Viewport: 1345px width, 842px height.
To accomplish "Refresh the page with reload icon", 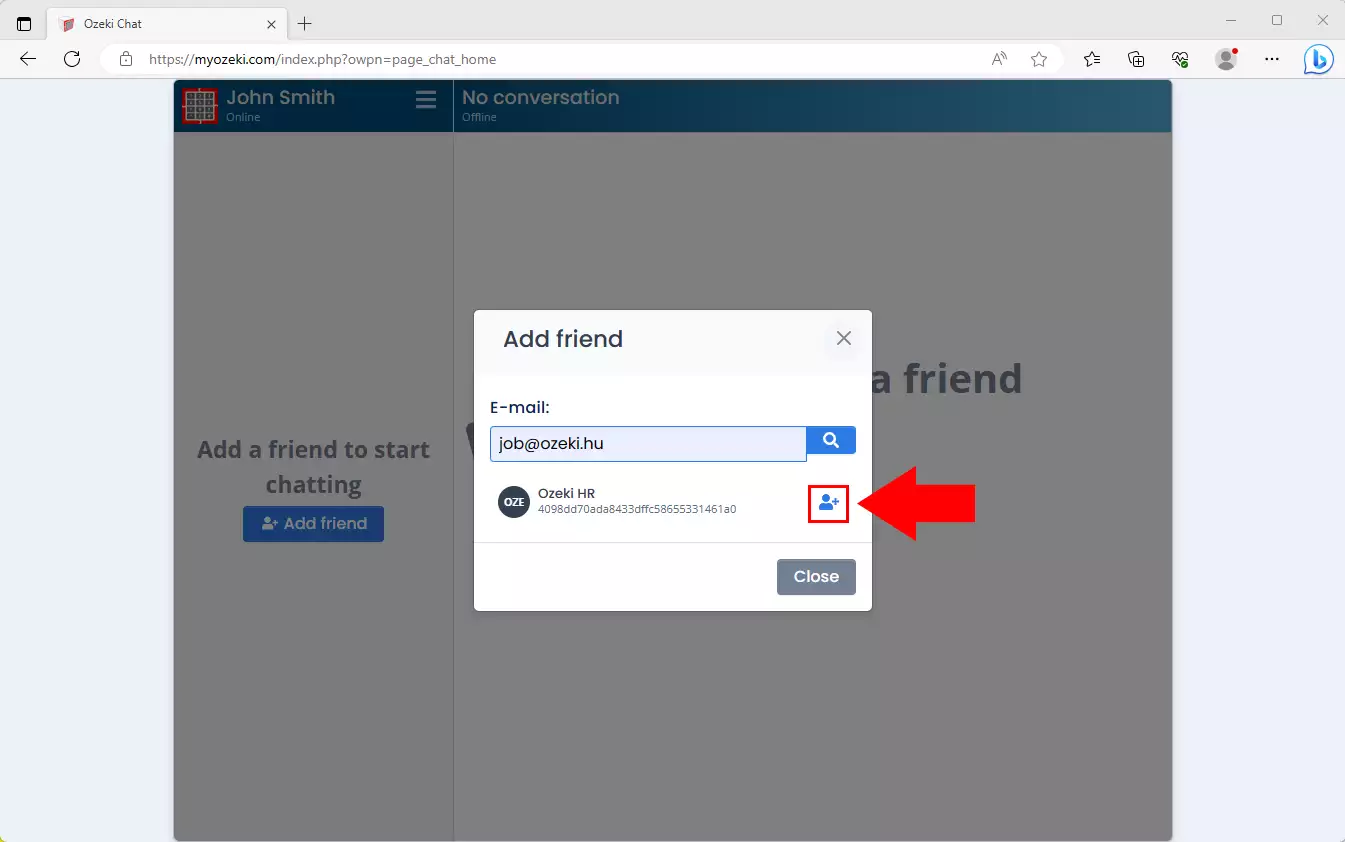I will pos(72,59).
